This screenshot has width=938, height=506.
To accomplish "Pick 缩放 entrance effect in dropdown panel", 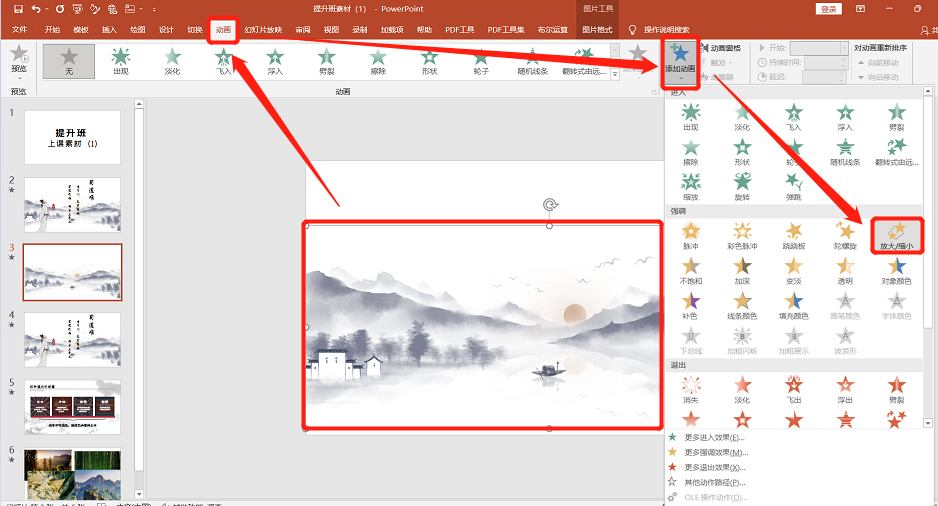I will click(x=691, y=187).
